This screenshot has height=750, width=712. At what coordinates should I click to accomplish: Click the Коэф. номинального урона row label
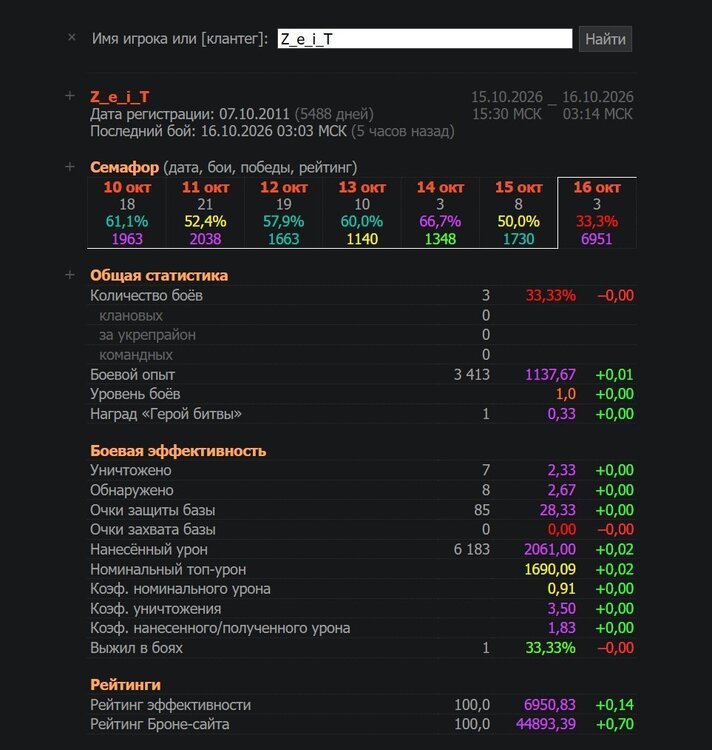coord(180,589)
